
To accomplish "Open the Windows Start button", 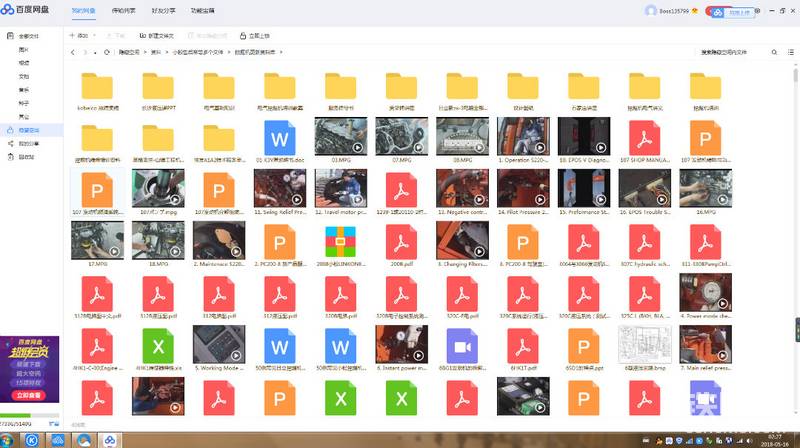I will click(7, 440).
